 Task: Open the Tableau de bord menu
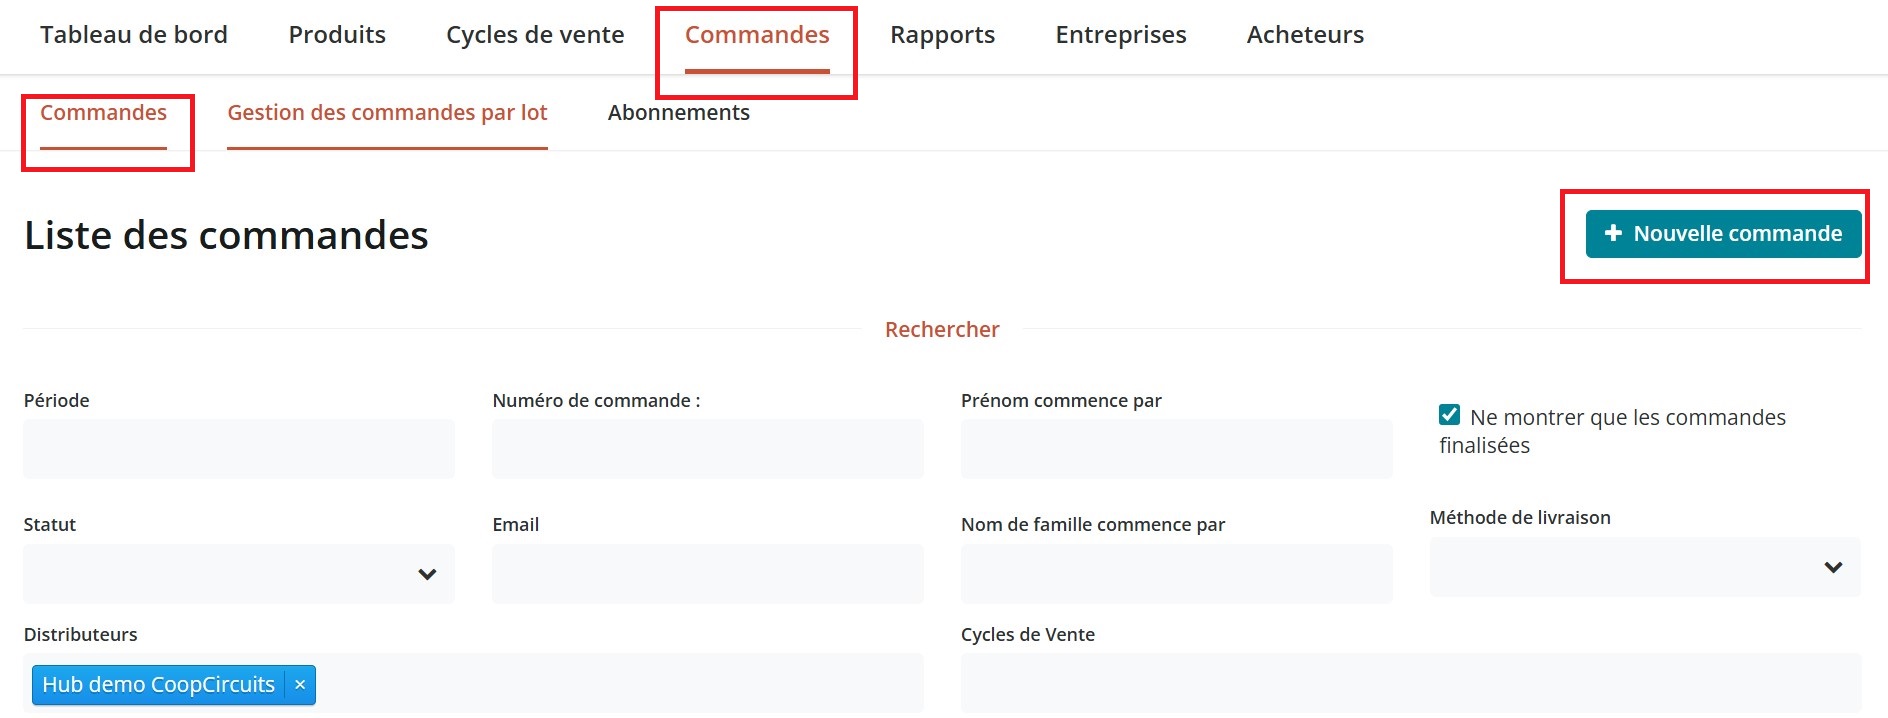coord(134,35)
